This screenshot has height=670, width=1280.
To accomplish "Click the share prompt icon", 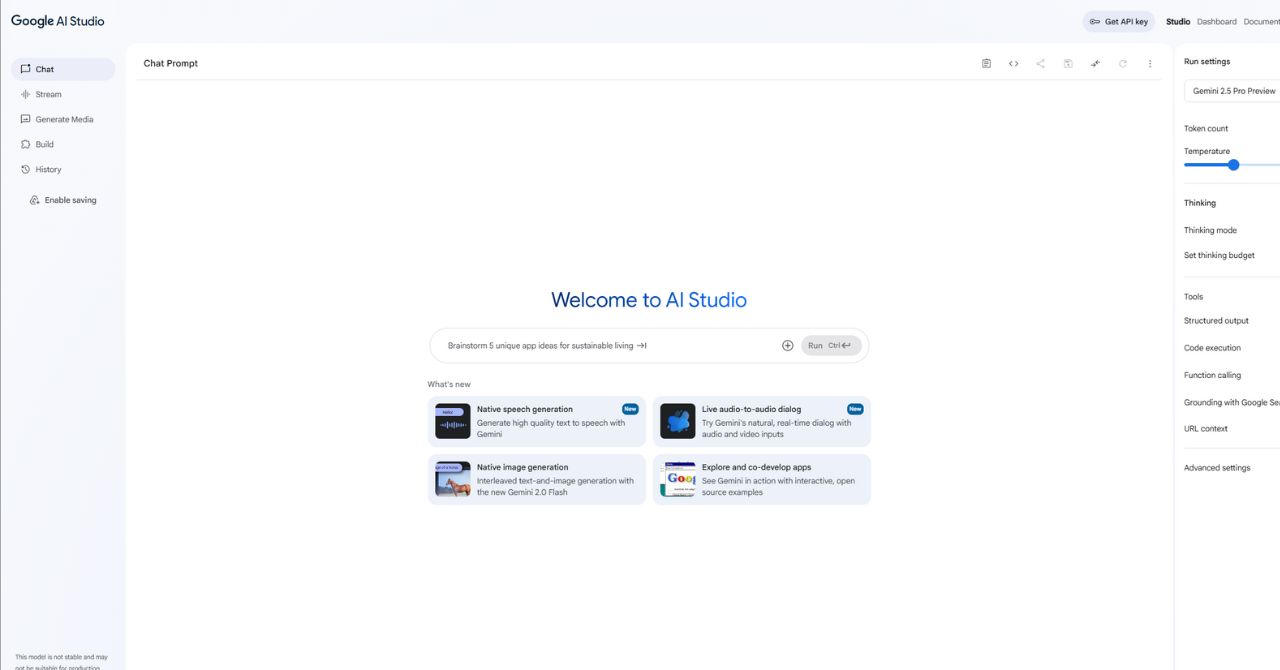I will 1040,64.
